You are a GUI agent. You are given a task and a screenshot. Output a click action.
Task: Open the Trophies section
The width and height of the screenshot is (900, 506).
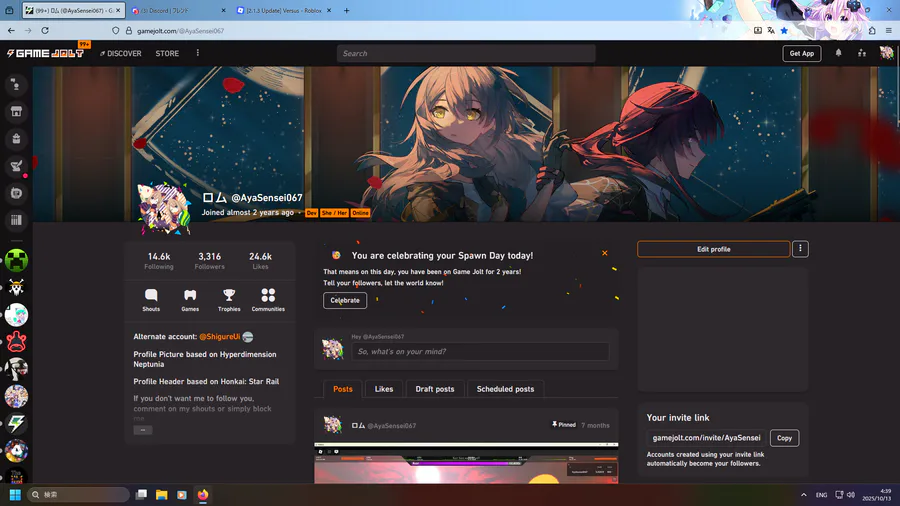pos(229,299)
